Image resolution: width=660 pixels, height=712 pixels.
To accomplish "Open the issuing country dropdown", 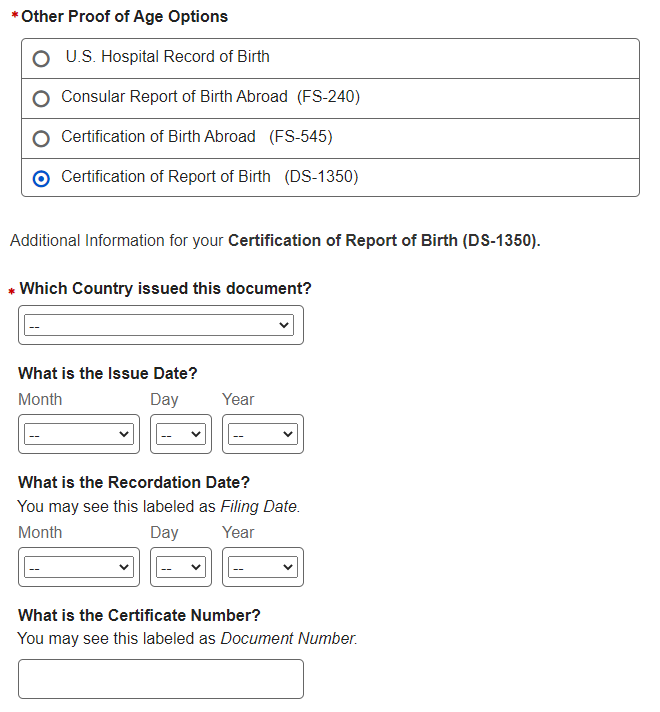I will click(160, 326).
